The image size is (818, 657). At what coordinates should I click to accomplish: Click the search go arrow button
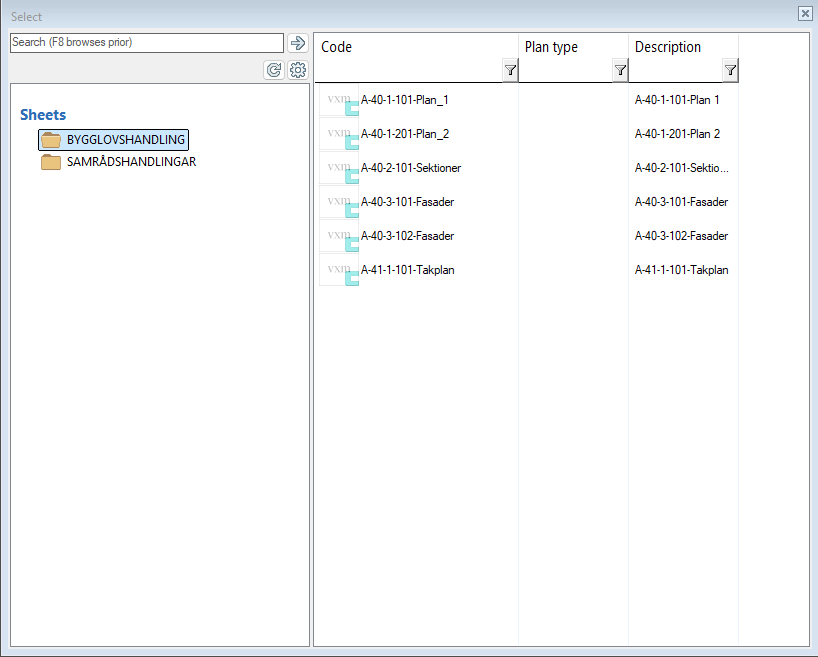coord(297,43)
